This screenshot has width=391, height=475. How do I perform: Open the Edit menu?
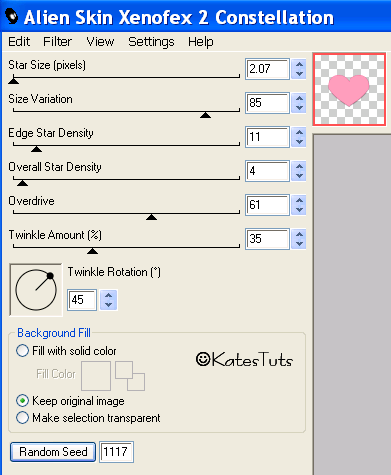pos(19,42)
